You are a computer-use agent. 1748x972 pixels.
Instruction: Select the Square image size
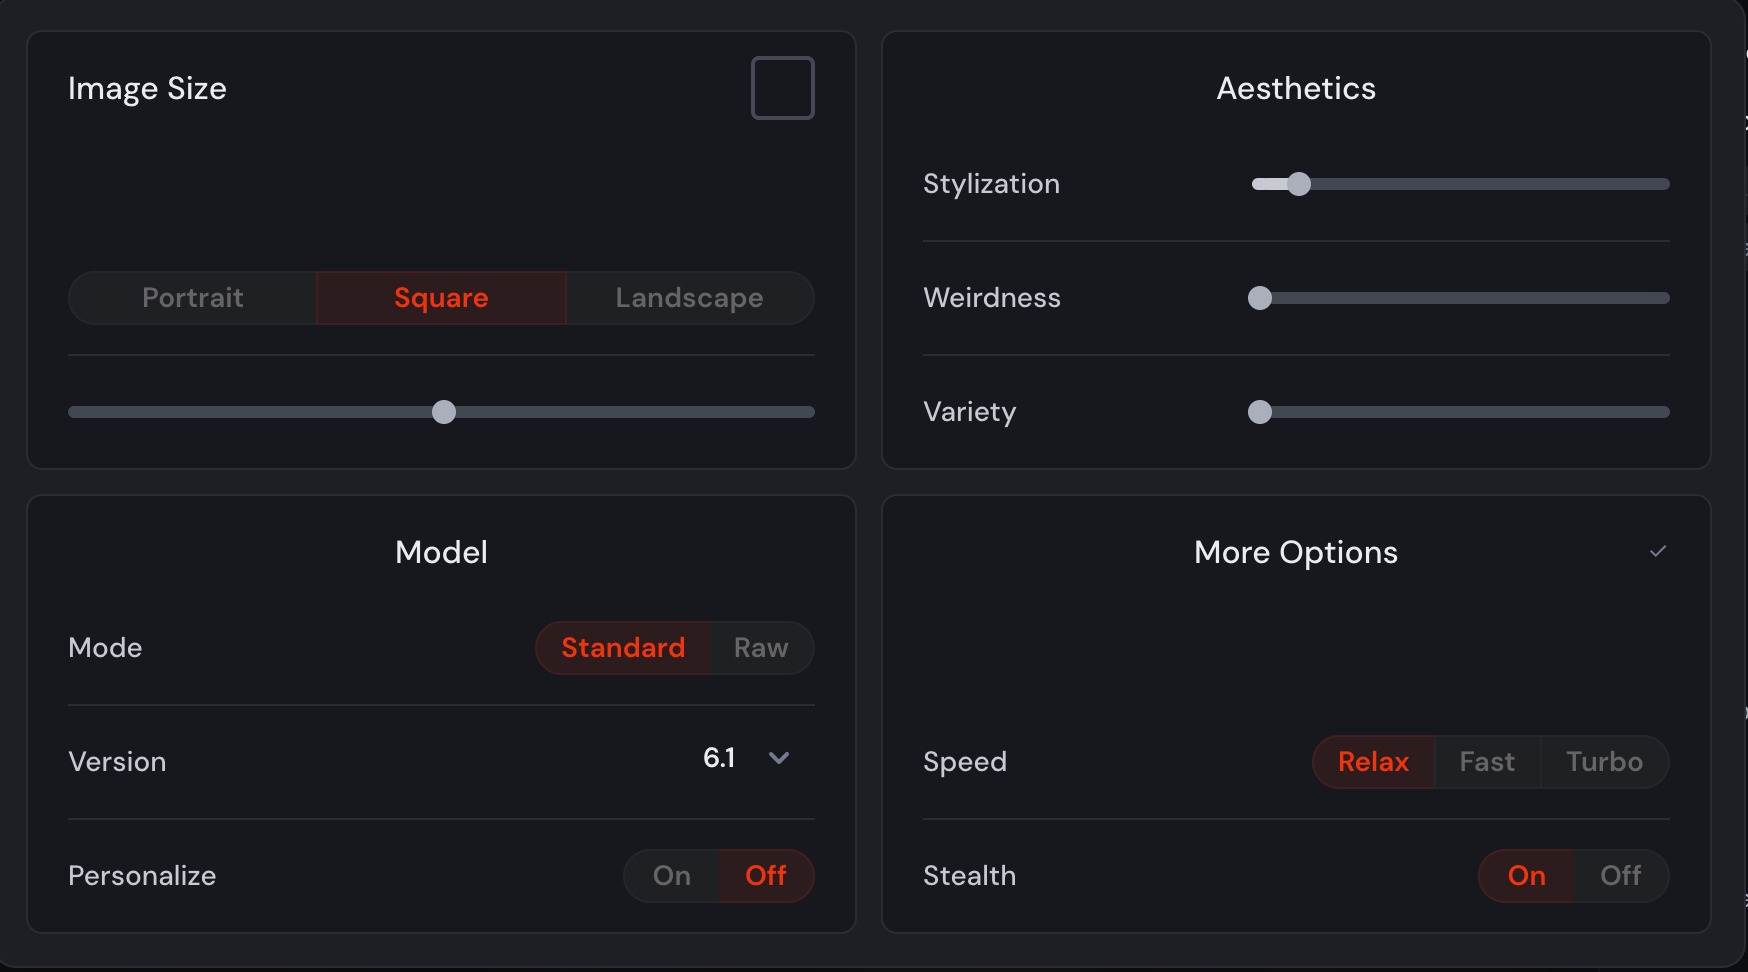click(x=441, y=298)
